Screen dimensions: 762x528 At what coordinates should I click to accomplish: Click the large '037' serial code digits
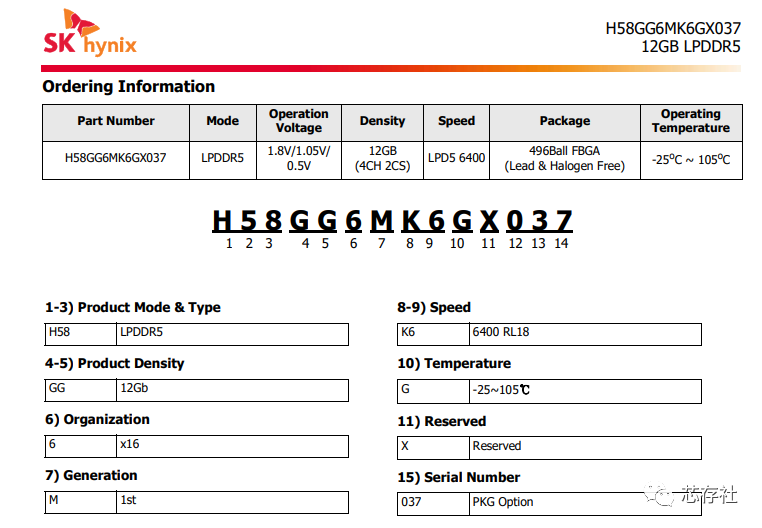pos(539,221)
